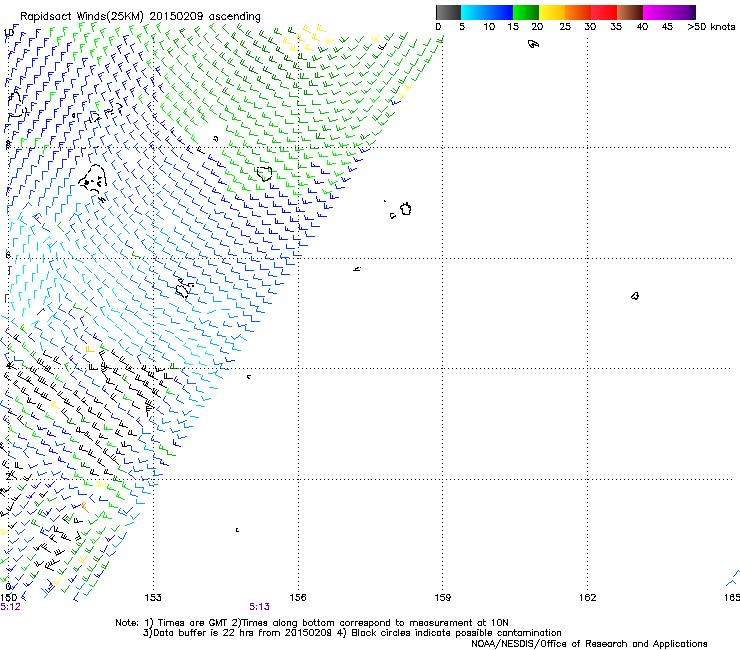Click the legend scale label '40'
This screenshot has width=740, height=650.
coord(642,27)
